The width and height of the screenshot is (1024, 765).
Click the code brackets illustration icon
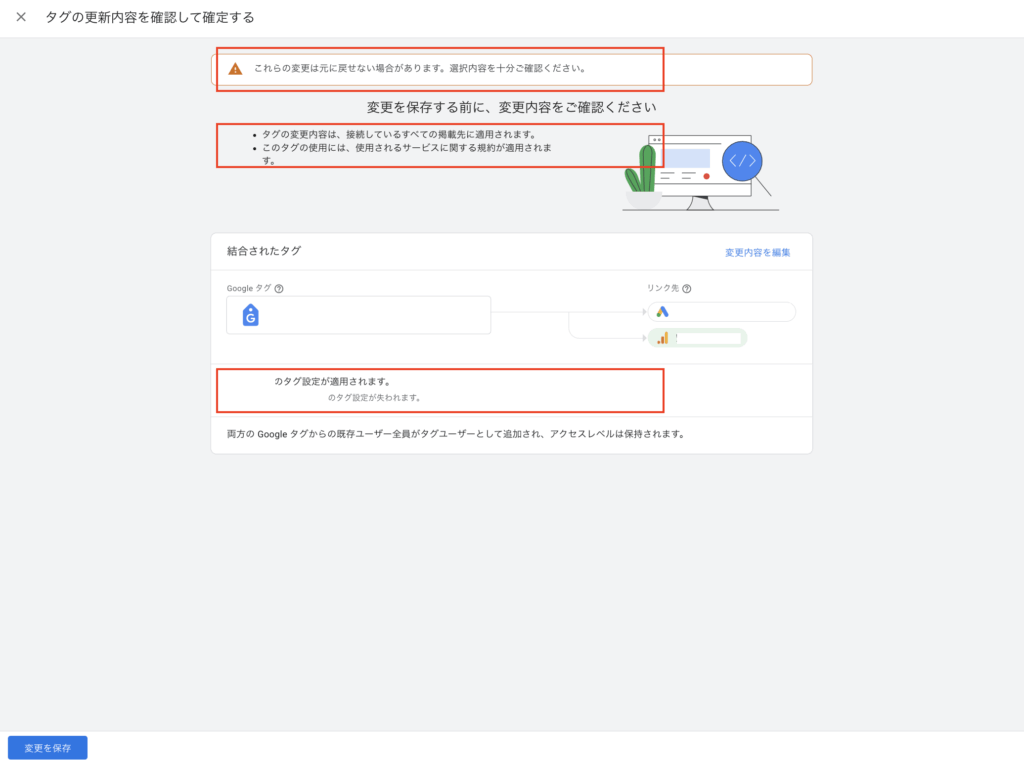click(742, 161)
